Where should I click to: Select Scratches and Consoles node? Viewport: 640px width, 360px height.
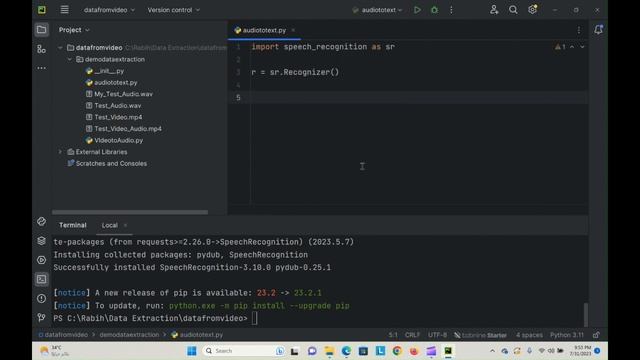pos(107,163)
